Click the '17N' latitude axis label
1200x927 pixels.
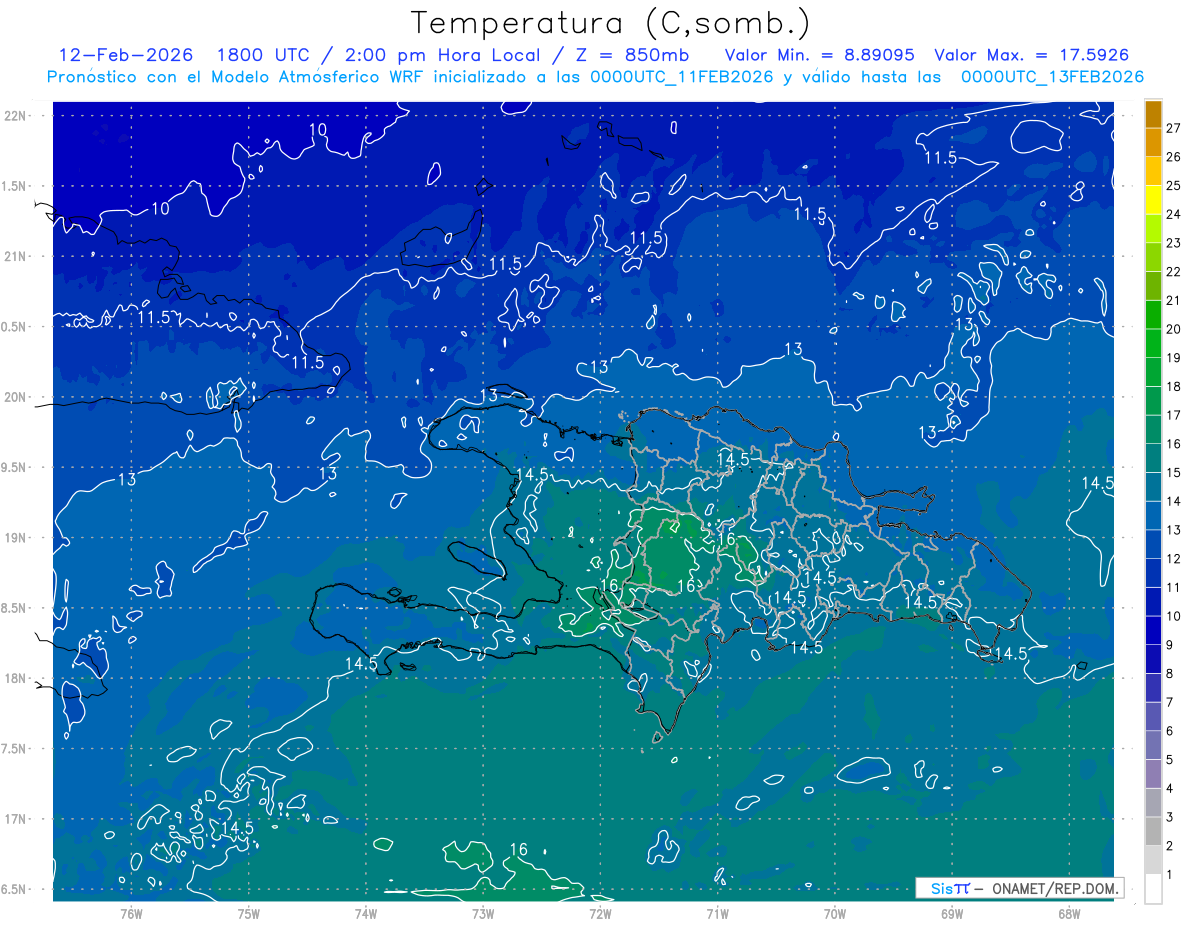click(15, 819)
